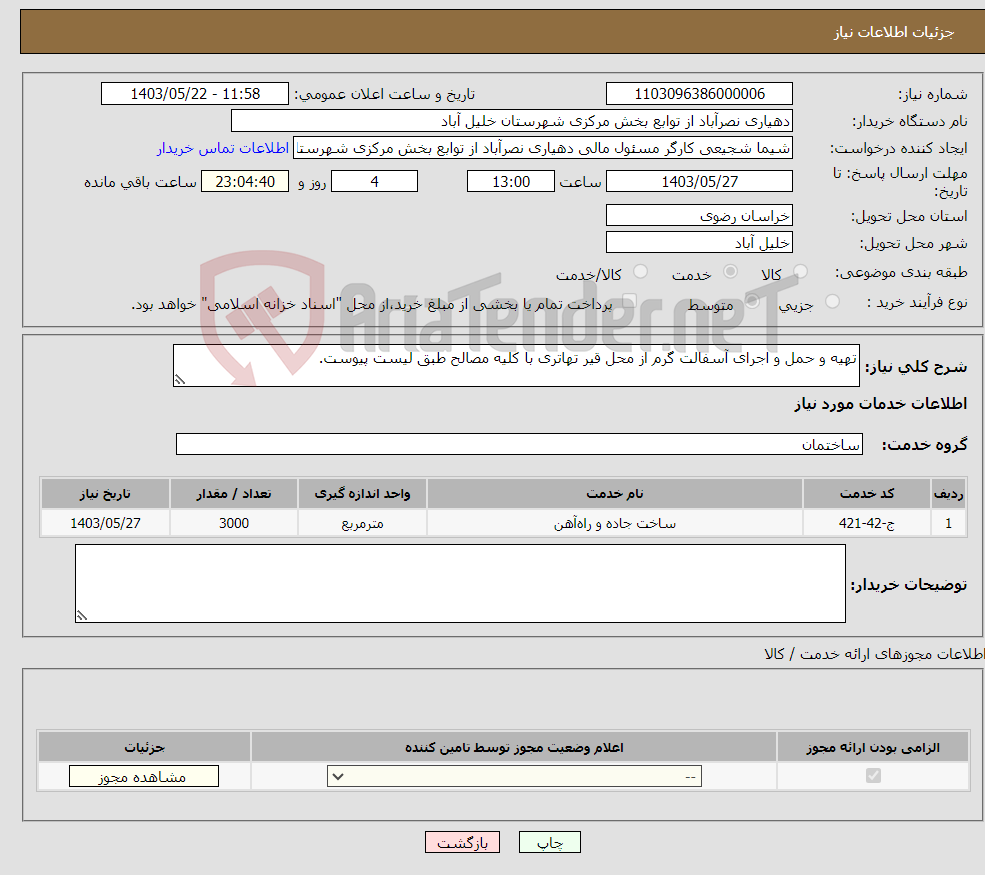The image size is (985, 875).
Task: Toggle the mandatory license checkbox
Action: 873,776
